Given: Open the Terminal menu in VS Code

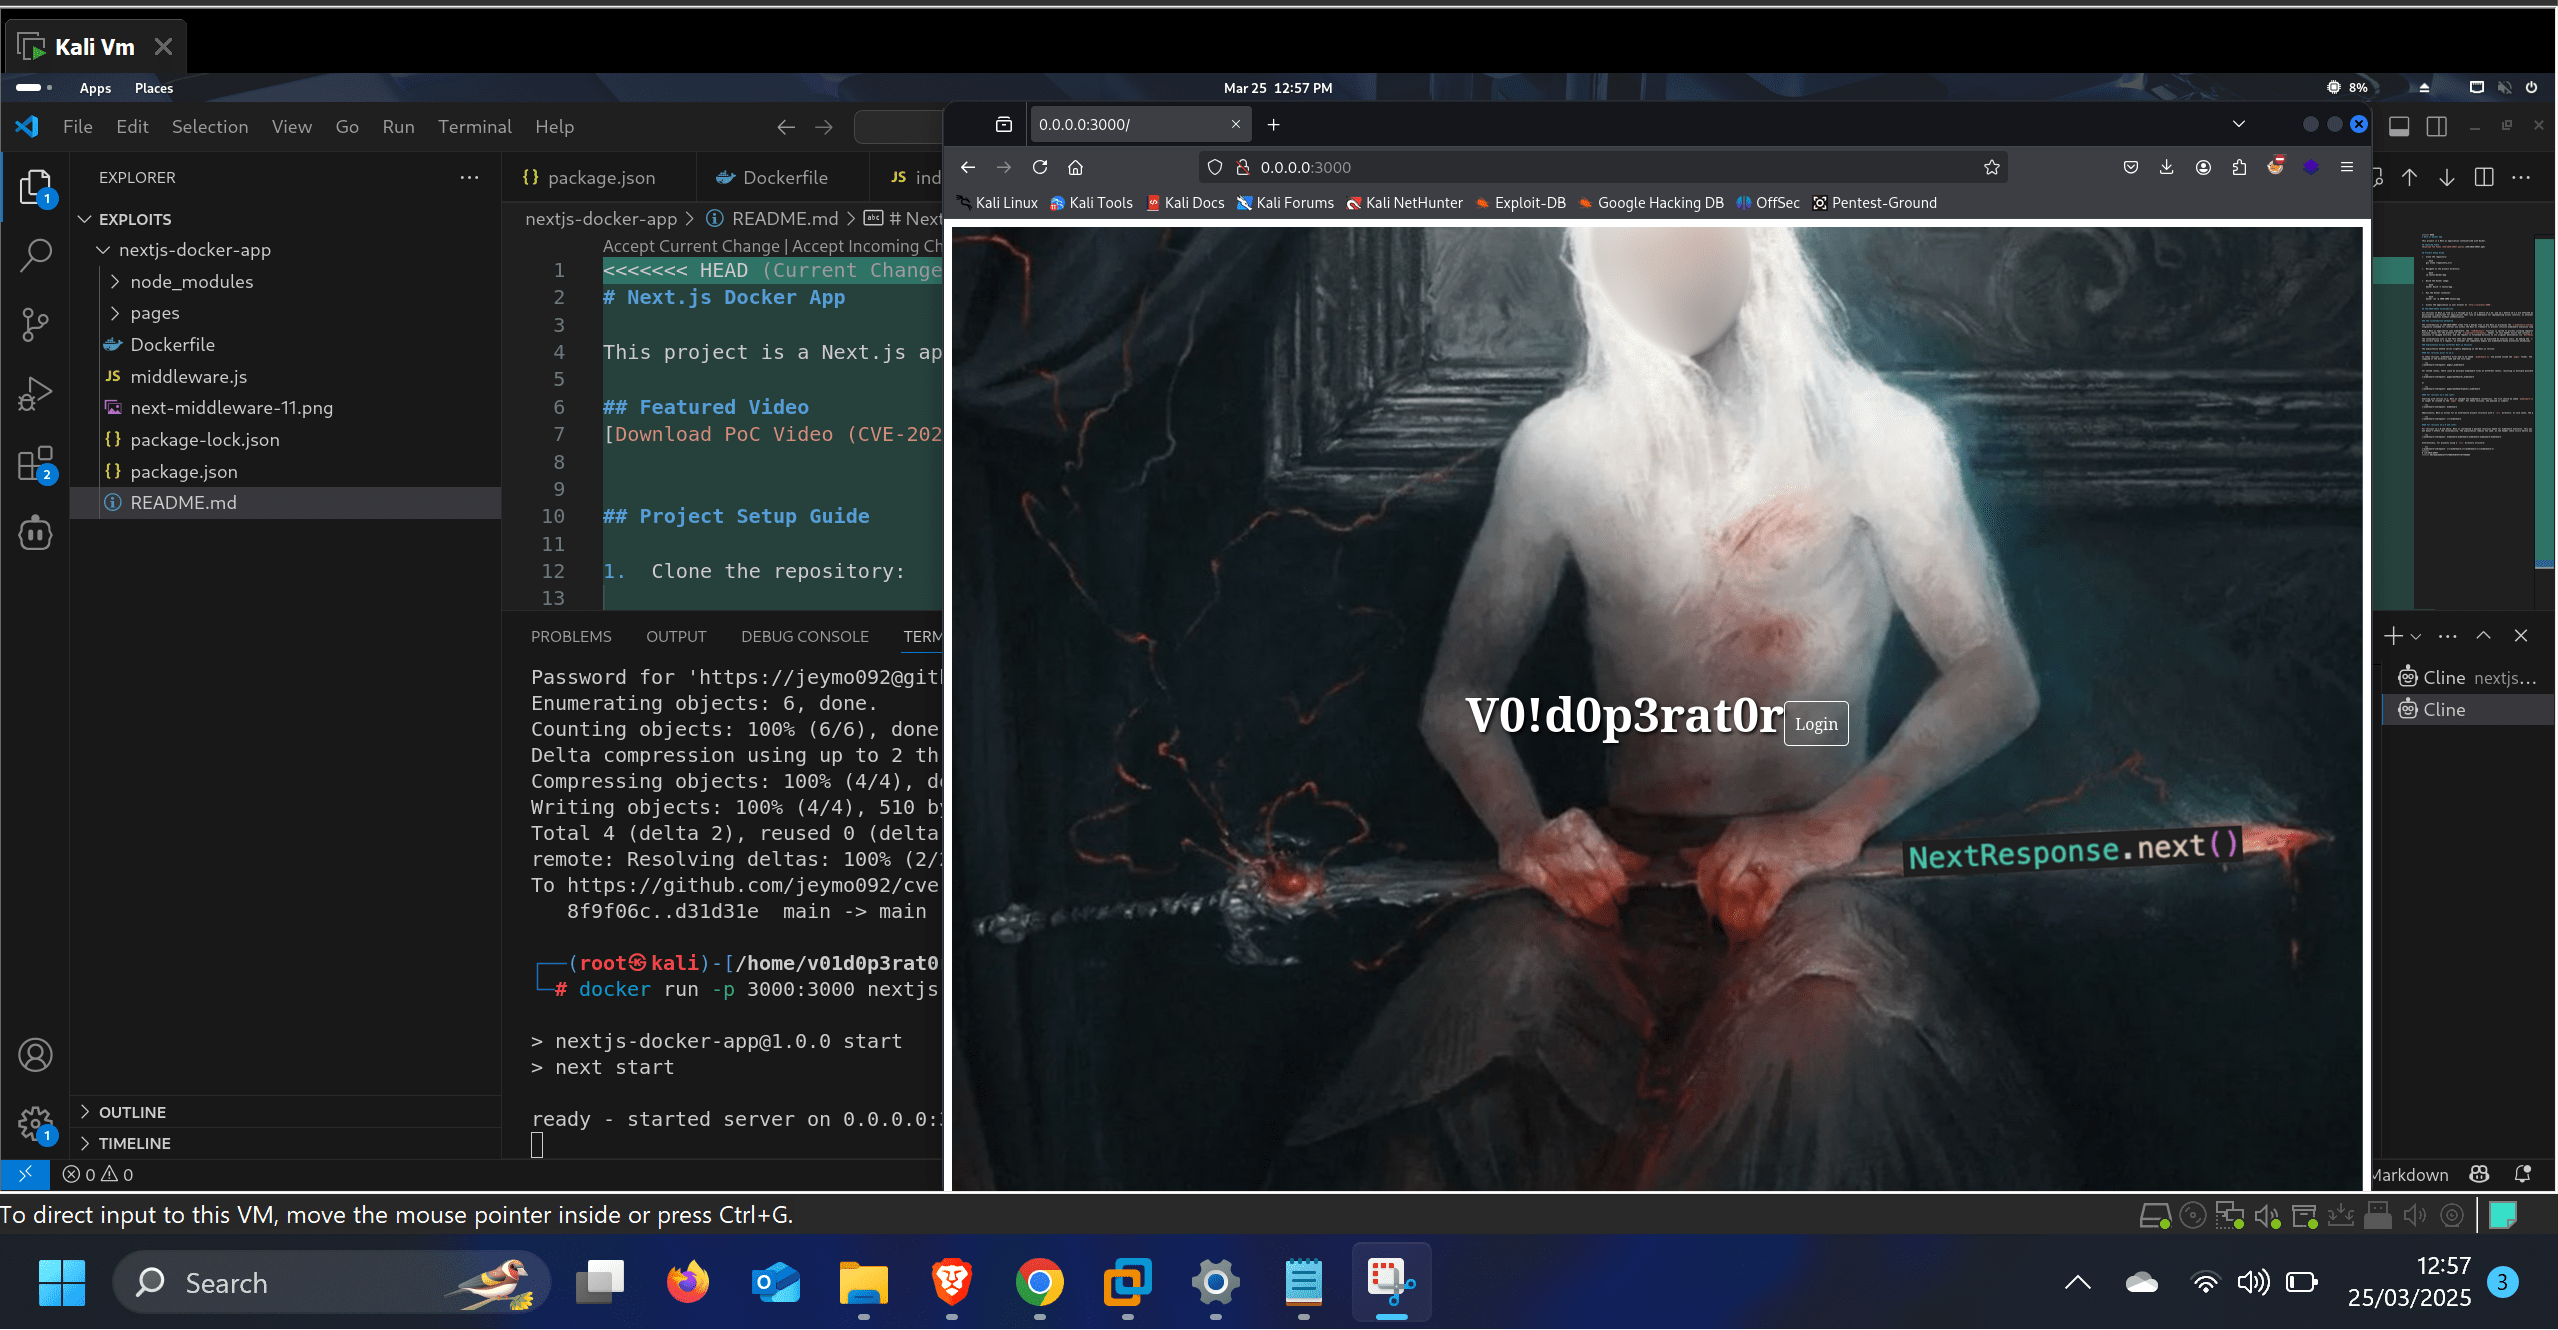Looking at the screenshot, I should [x=475, y=127].
